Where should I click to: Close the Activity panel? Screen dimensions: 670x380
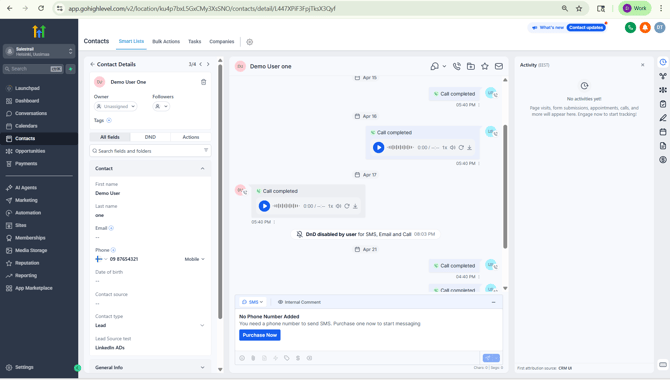(x=643, y=65)
